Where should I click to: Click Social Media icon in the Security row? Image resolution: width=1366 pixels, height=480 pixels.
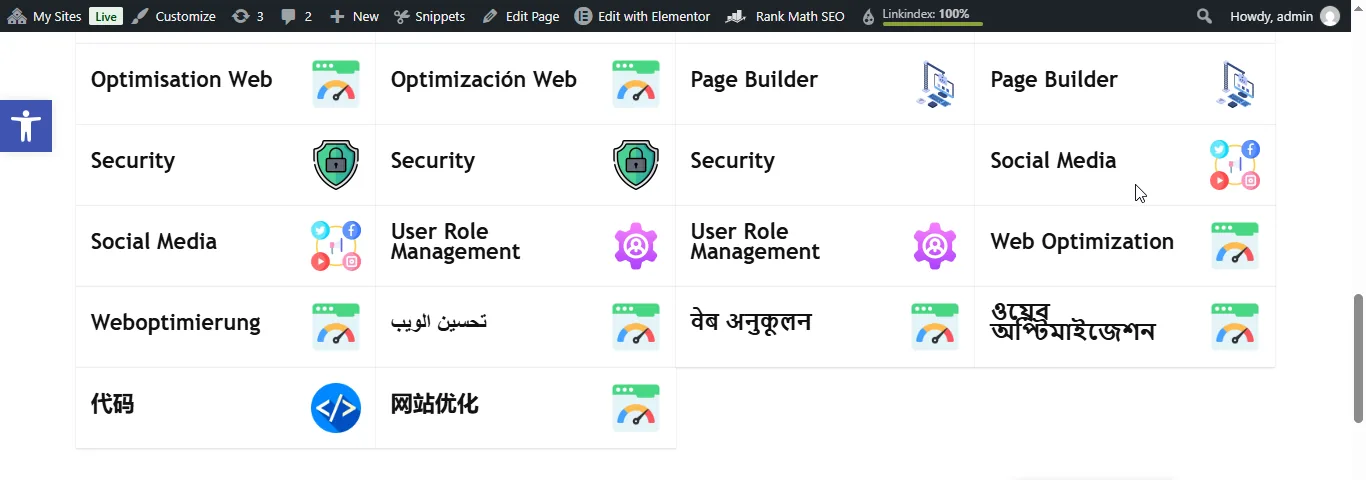[1235, 165]
